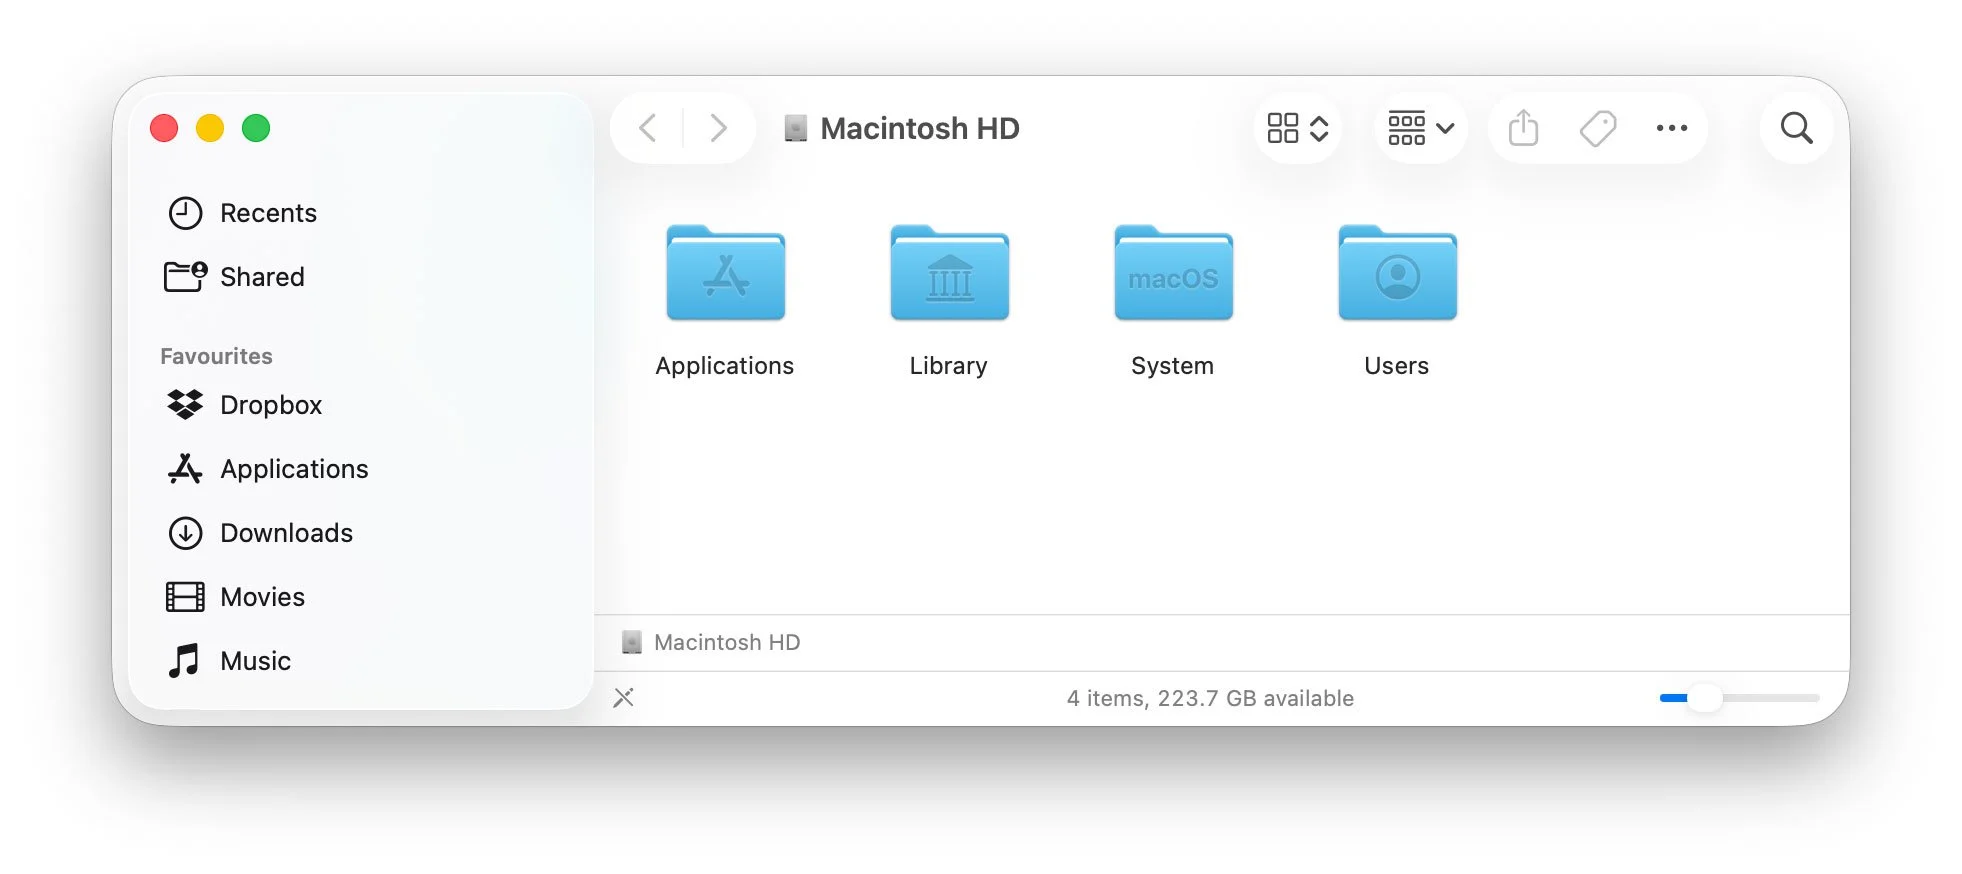This screenshot has height=874, width=1962.
Task: Click the Movies film strip icon
Action: pyautogui.click(x=185, y=597)
